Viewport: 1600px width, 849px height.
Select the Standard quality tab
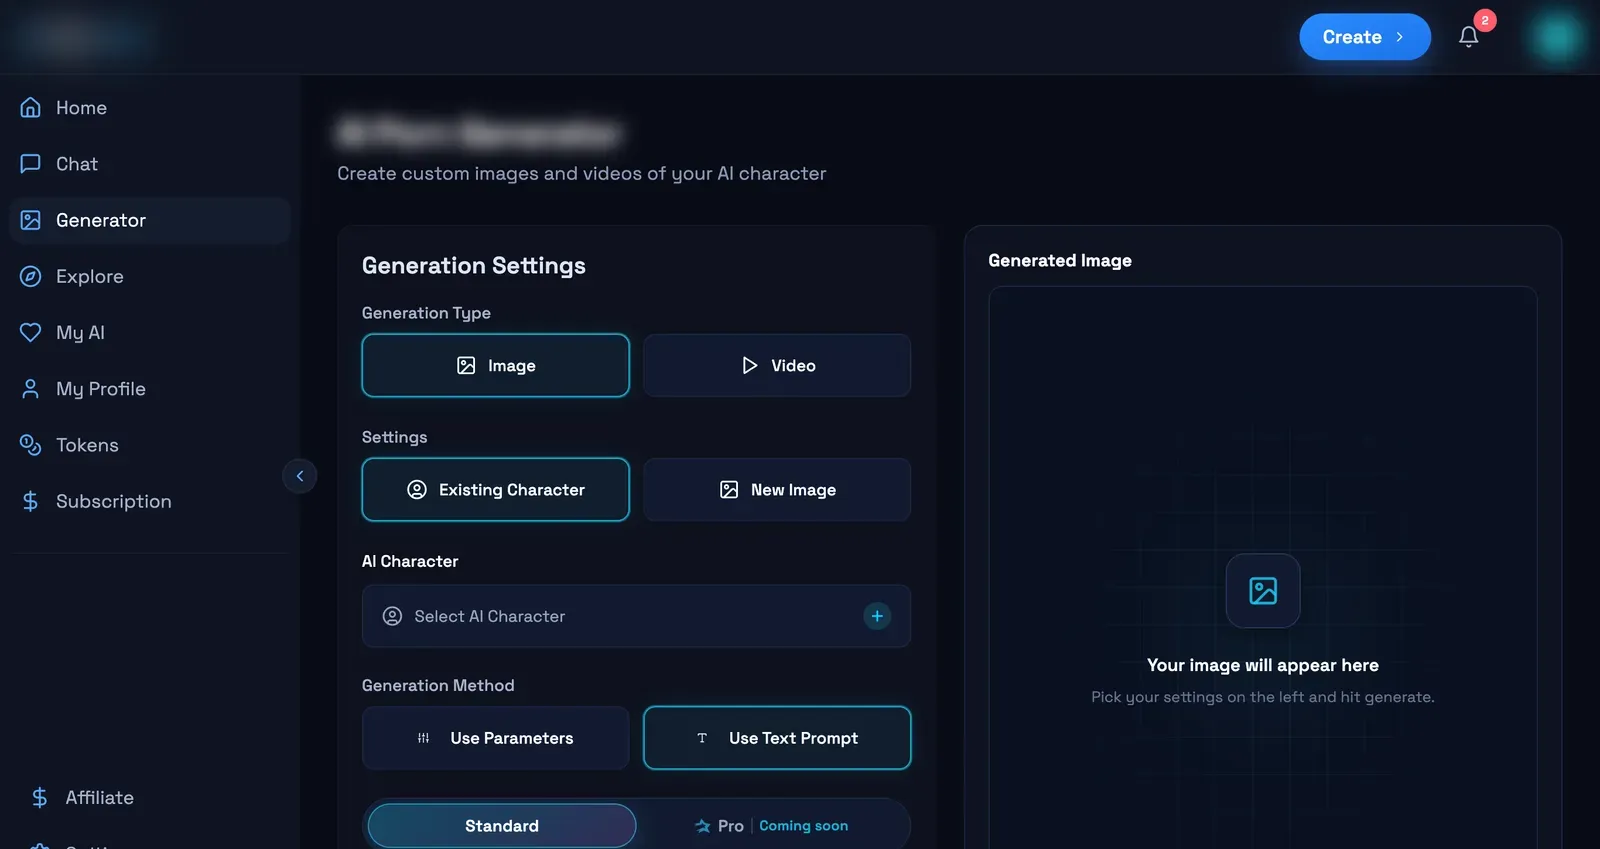click(502, 826)
